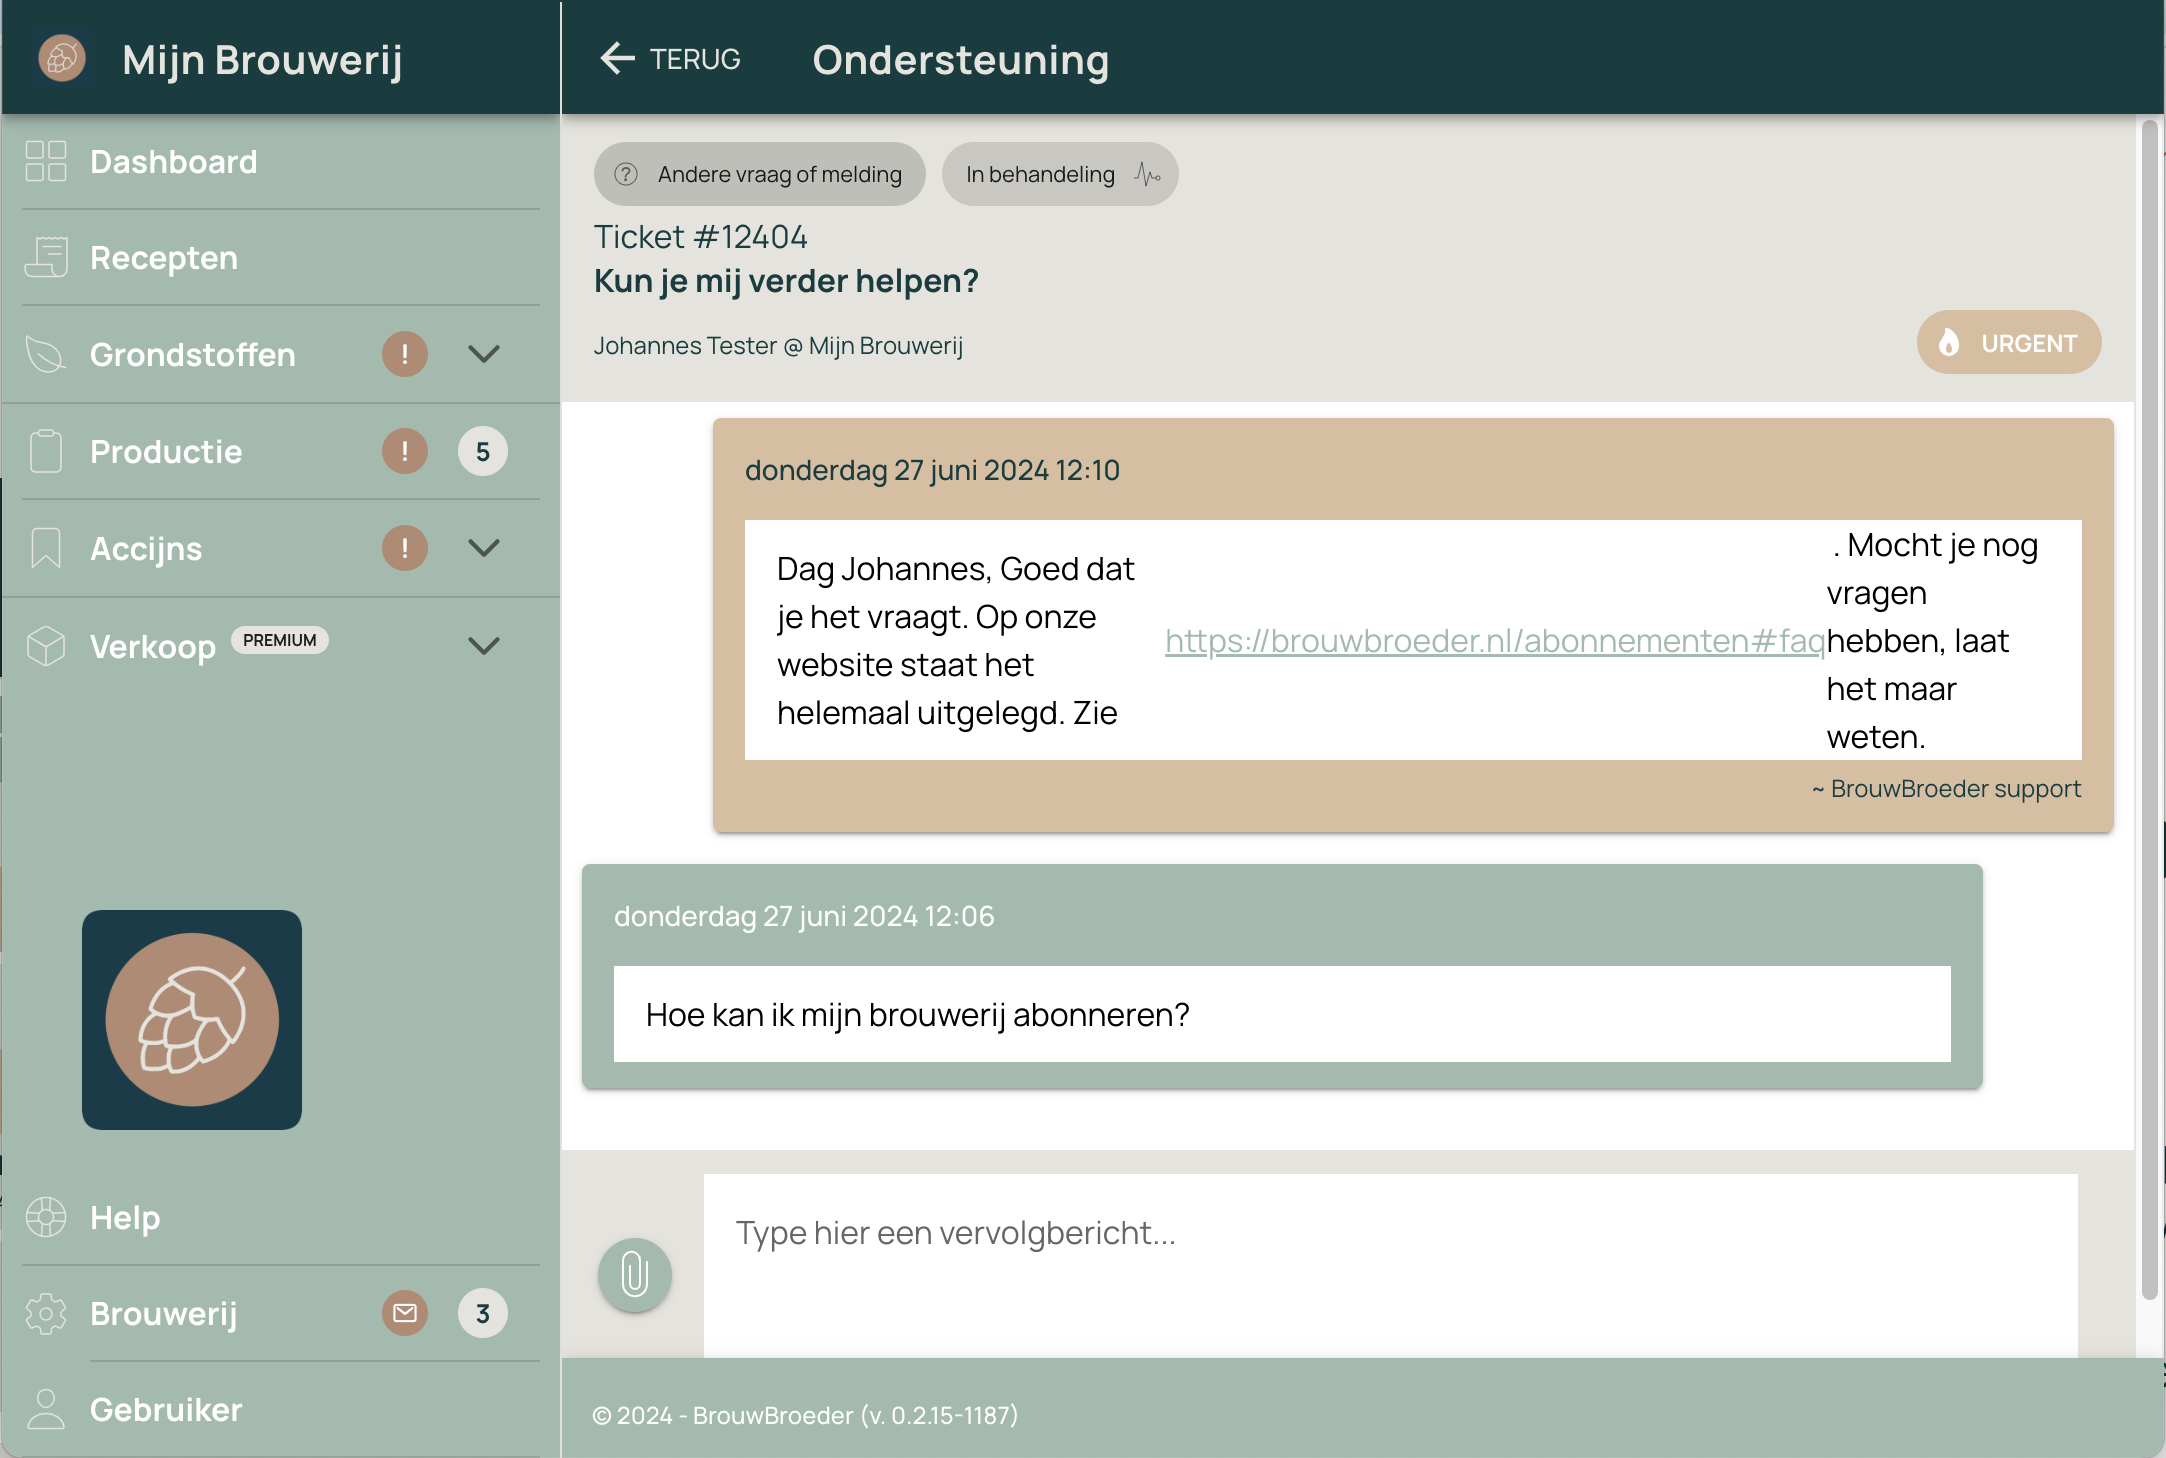Click the vertical scrollbar on the right
The height and width of the screenshot is (1458, 2166).
(x=2148, y=700)
